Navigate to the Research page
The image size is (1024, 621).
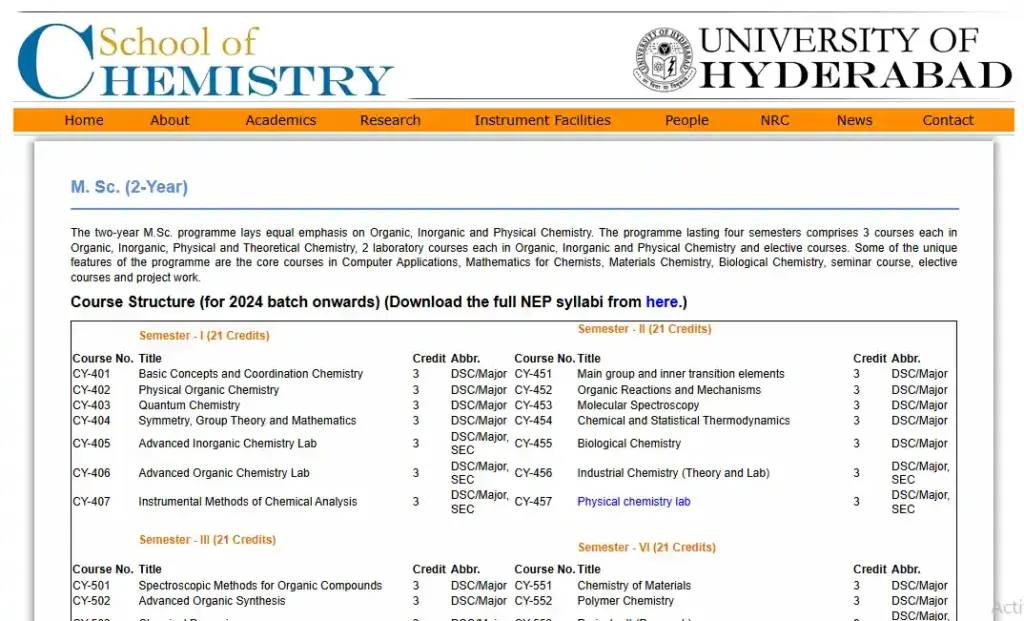click(x=389, y=120)
